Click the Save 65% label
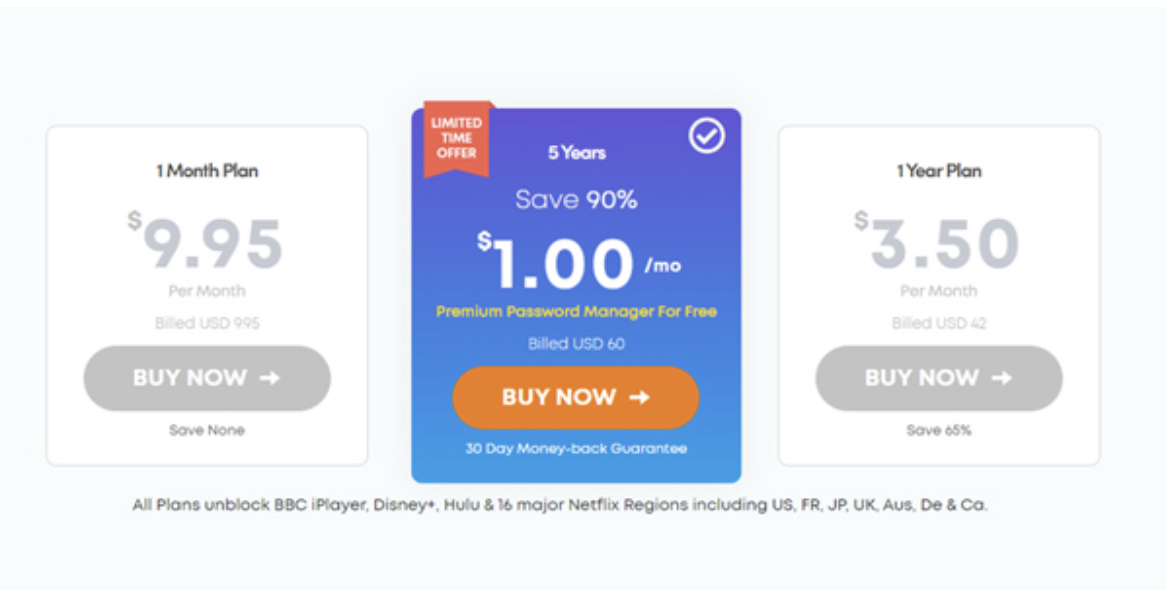Screen dimensions: 1166x590 [938, 430]
